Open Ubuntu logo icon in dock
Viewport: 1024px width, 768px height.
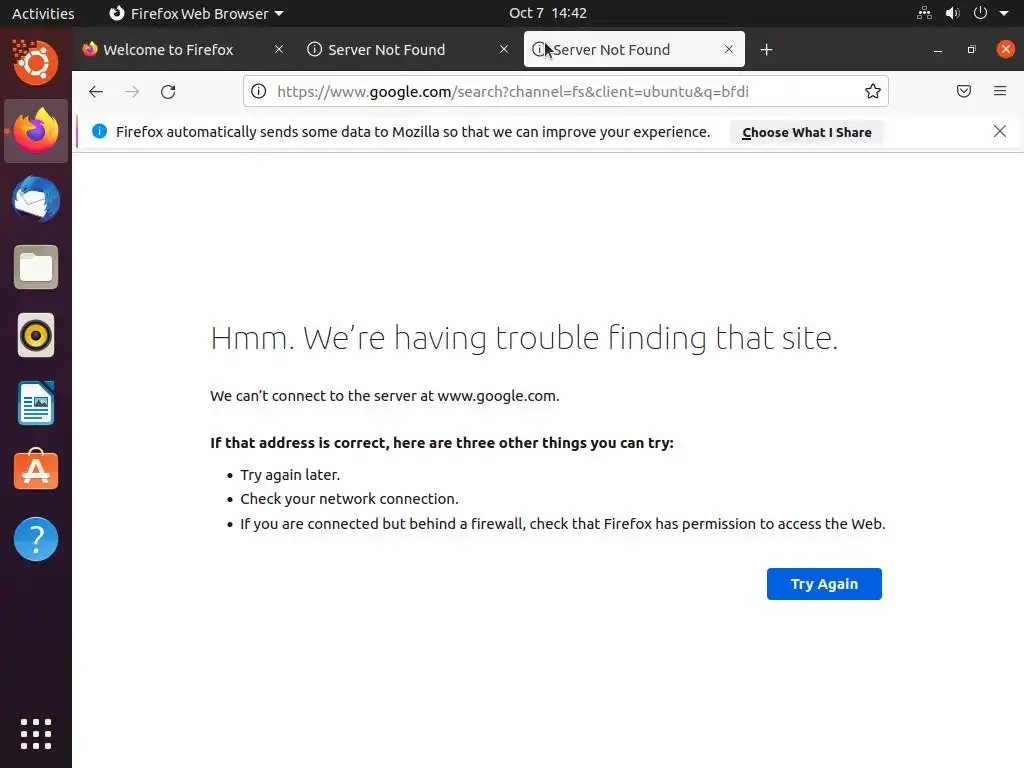tap(36, 62)
